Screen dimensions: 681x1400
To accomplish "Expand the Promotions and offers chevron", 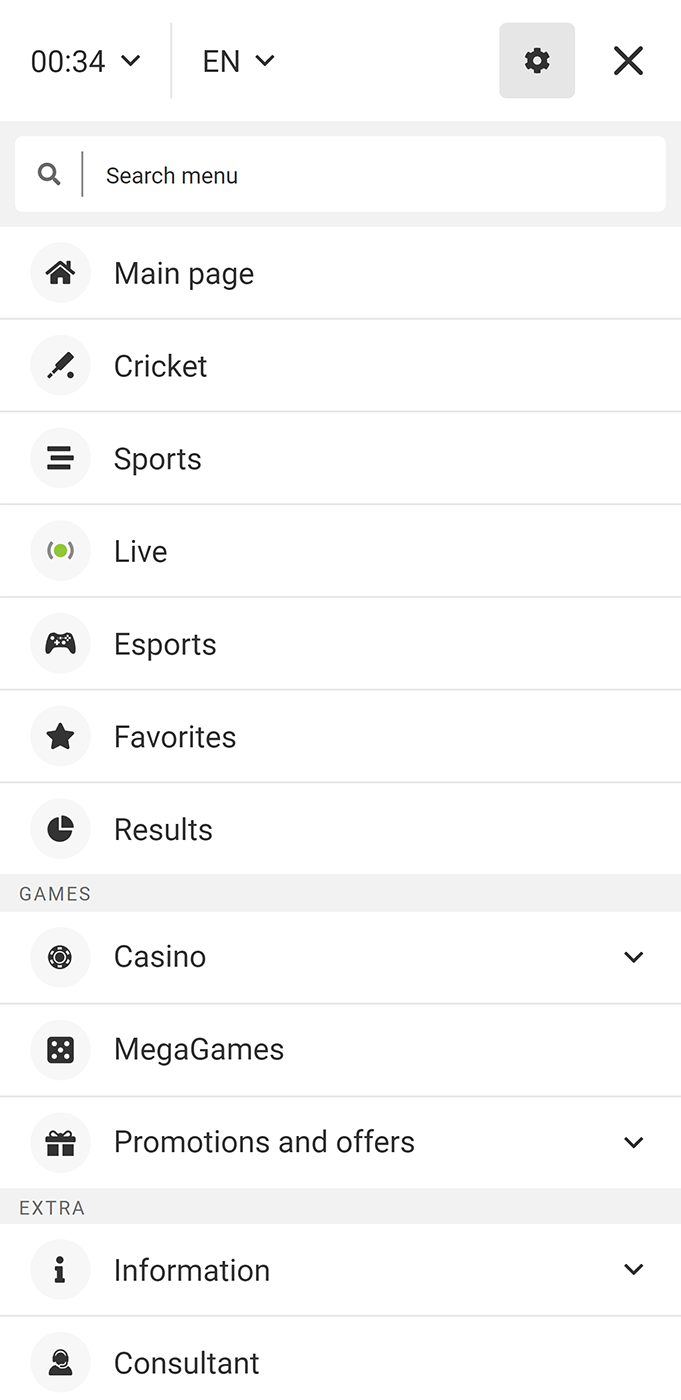I will [x=633, y=1142].
